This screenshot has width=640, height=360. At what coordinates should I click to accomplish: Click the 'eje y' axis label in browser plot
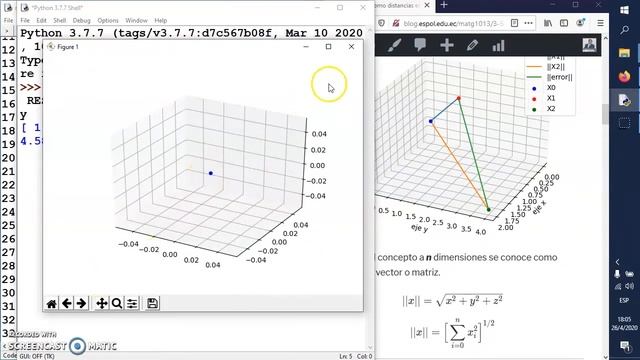click(x=419, y=228)
